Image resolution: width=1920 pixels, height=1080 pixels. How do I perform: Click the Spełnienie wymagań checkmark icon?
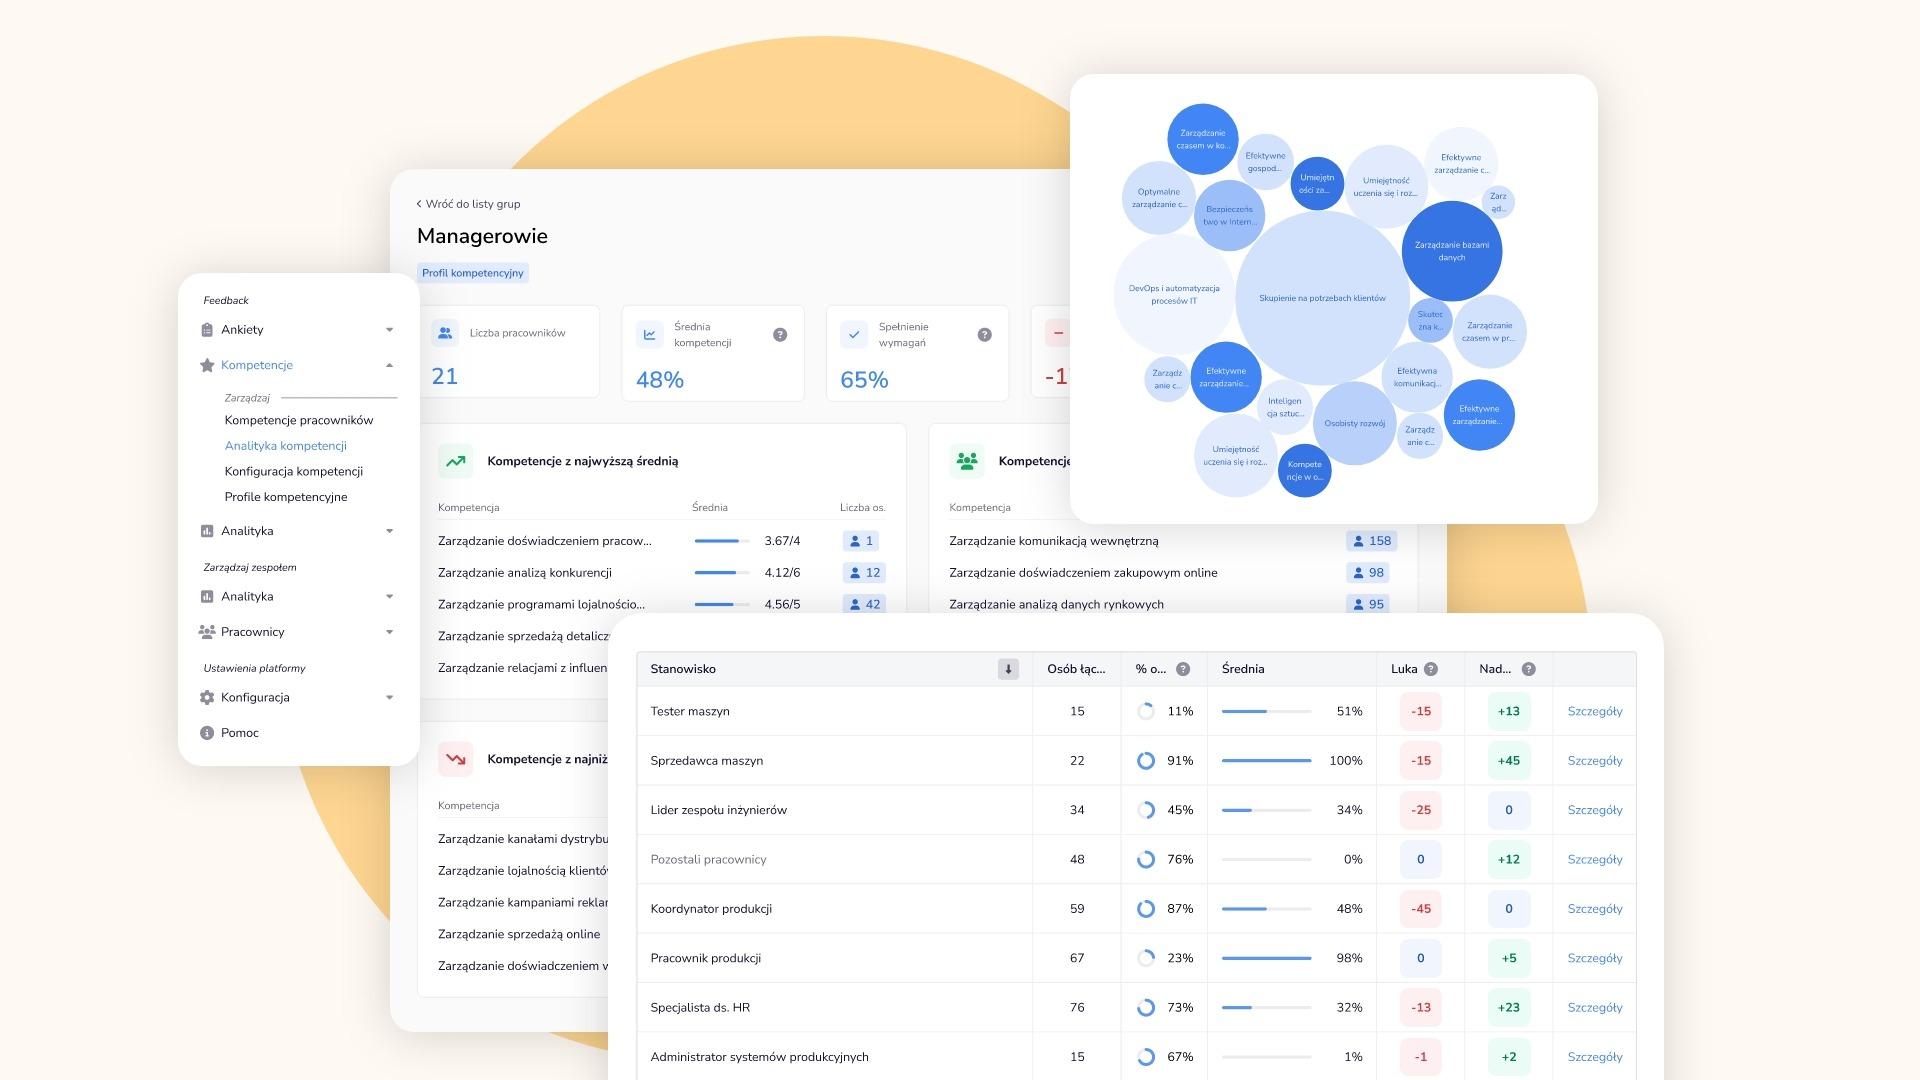point(854,335)
